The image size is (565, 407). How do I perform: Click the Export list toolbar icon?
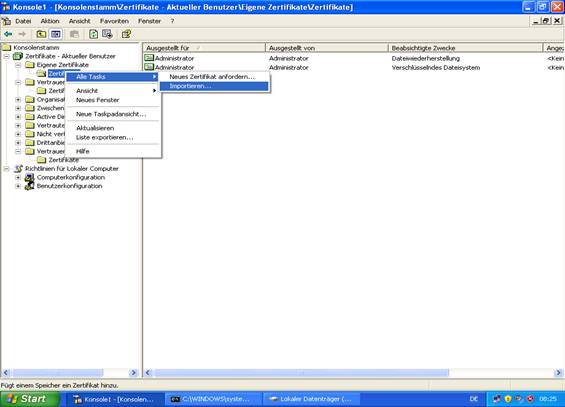pyautogui.click(x=107, y=34)
